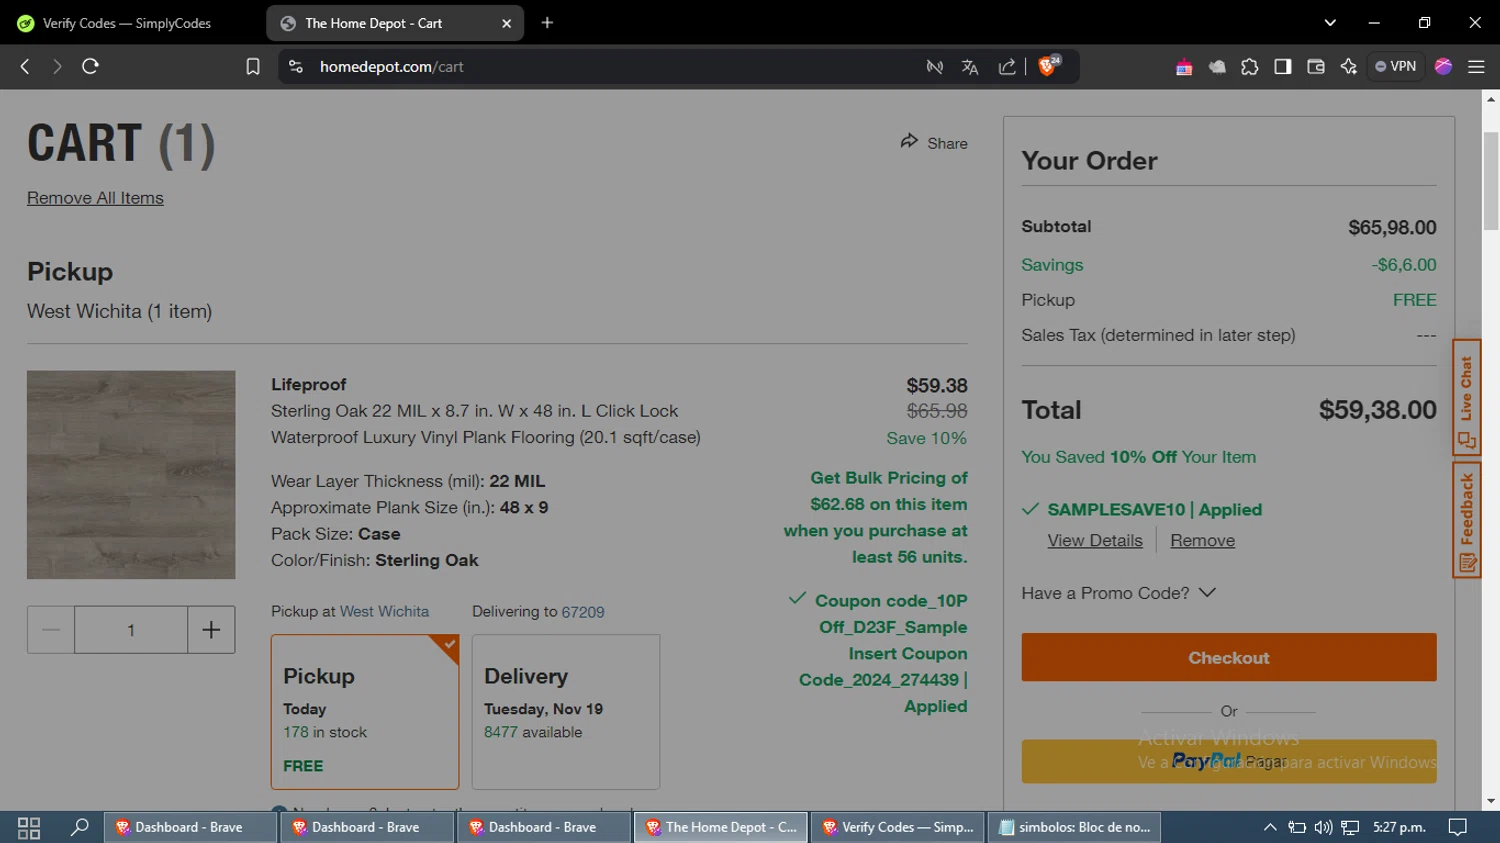Open the translate page icon
The height and width of the screenshot is (843, 1500).
coord(970,67)
